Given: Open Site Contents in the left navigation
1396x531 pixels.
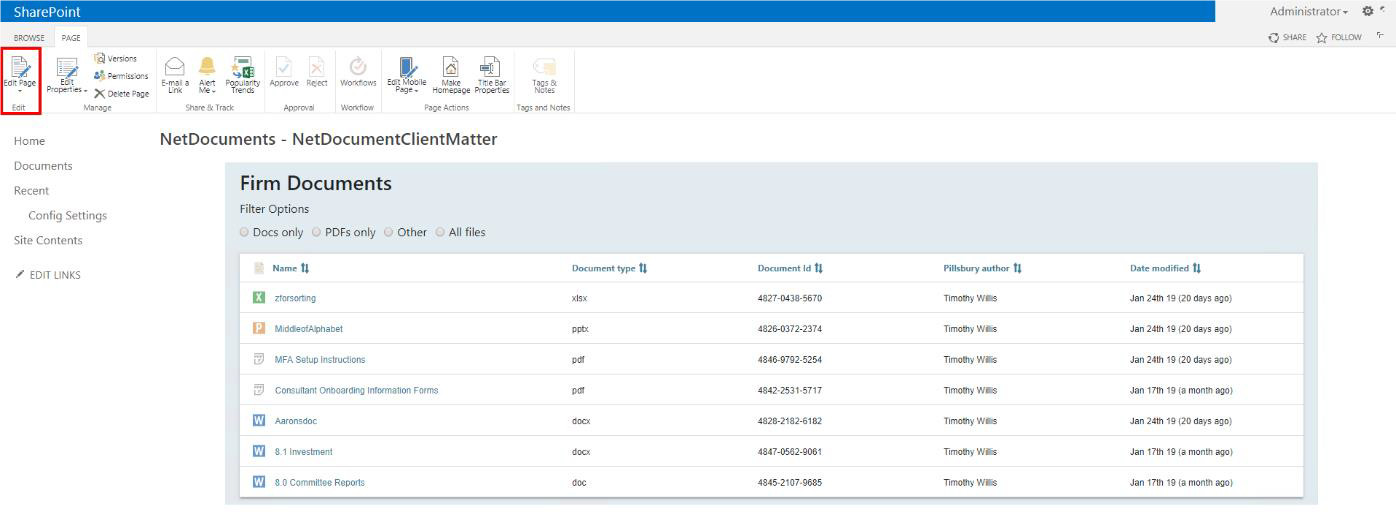Looking at the screenshot, I should (48, 240).
